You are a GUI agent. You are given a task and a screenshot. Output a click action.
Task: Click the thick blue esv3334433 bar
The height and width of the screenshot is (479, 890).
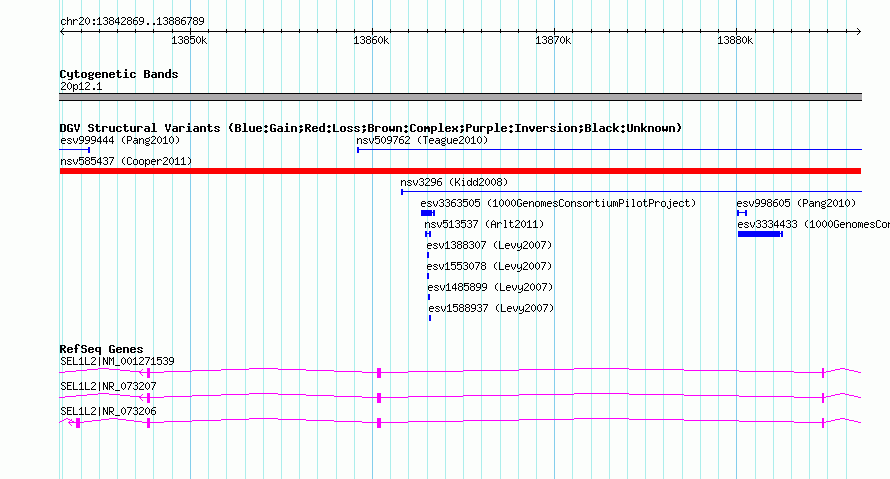pyautogui.click(x=760, y=234)
